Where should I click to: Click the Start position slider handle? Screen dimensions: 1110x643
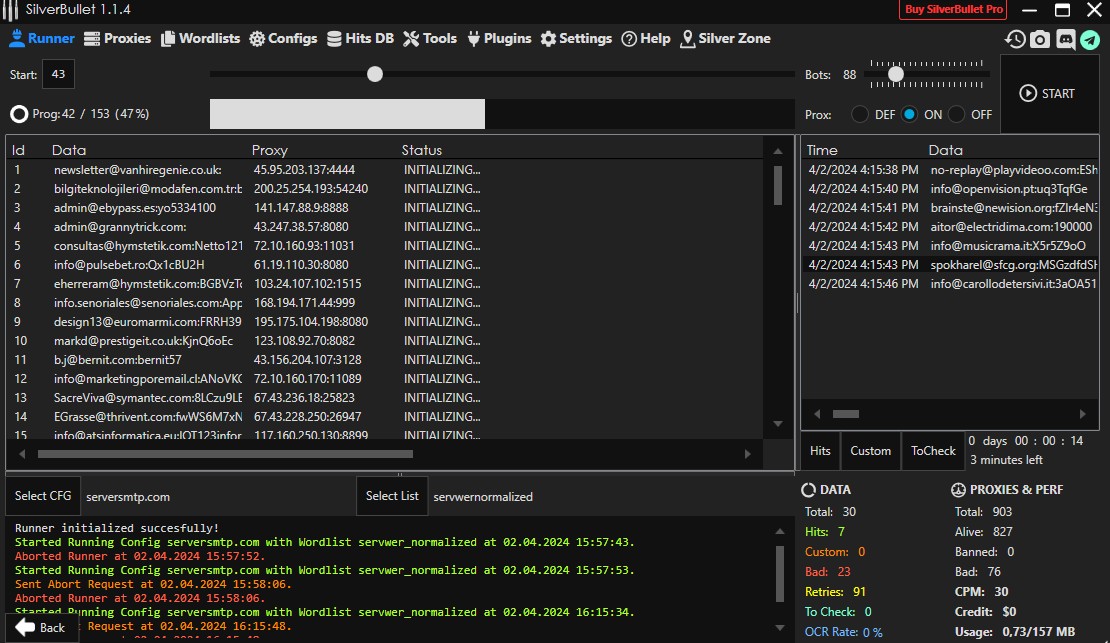374,74
